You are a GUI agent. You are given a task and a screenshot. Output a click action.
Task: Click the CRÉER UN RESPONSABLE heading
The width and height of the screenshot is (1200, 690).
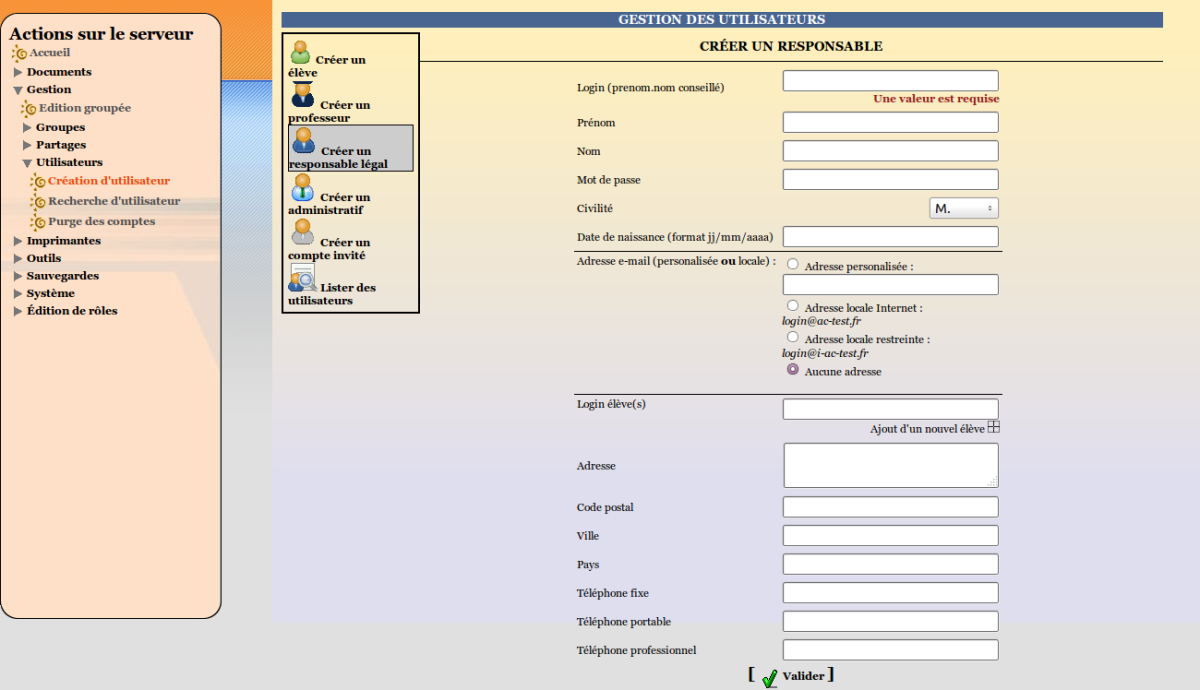791,46
